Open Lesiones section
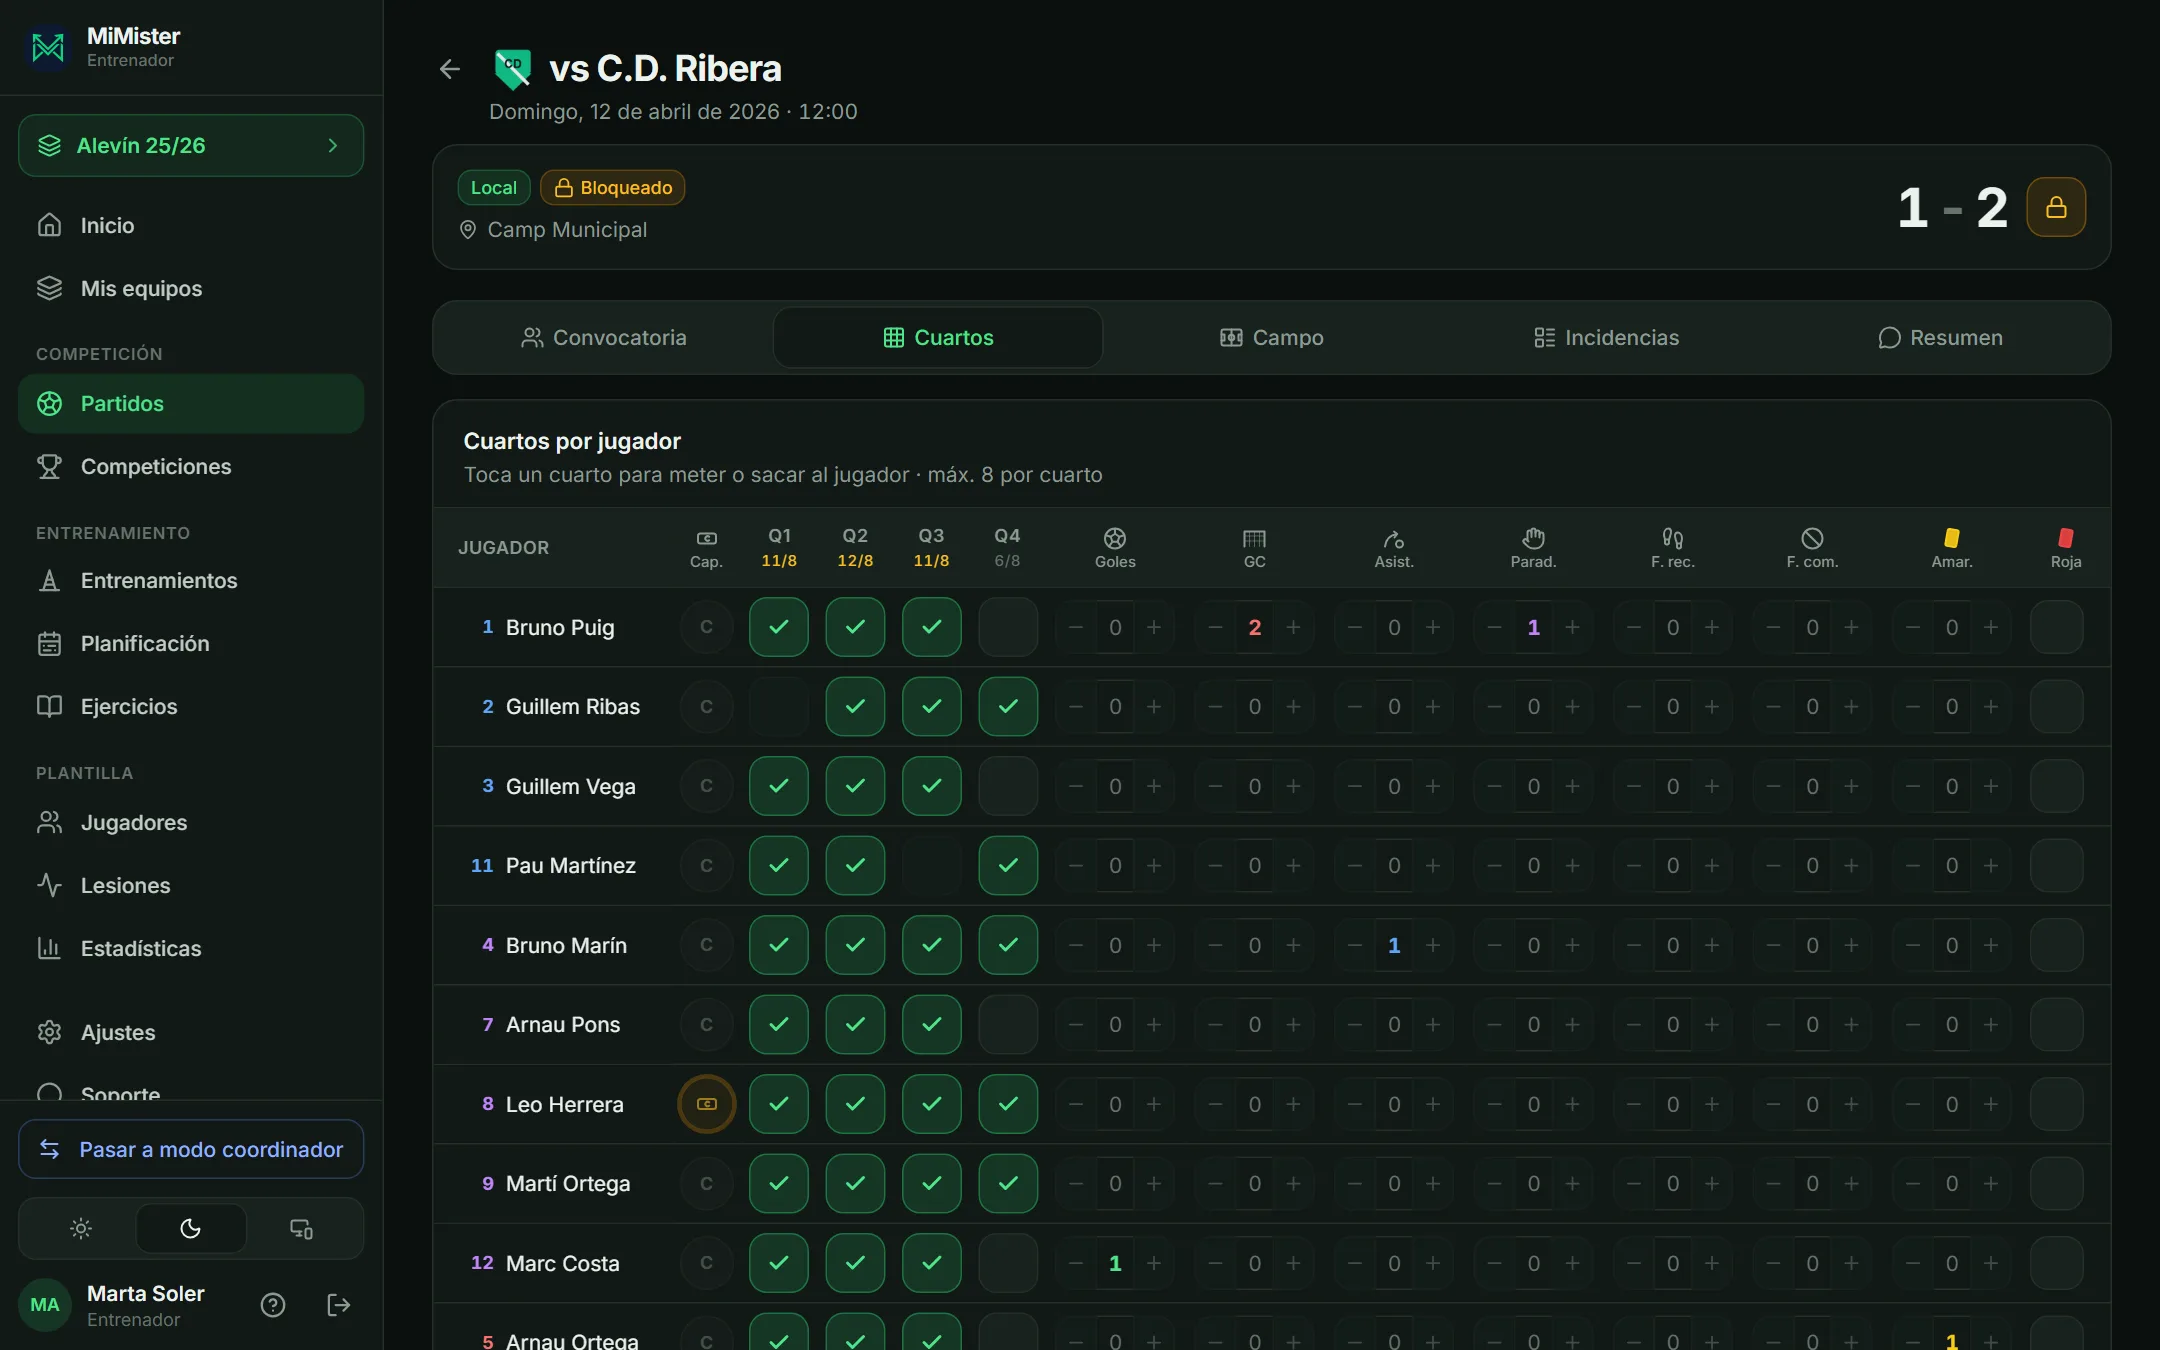The width and height of the screenshot is (2160, 1350). tap(191, 885)
